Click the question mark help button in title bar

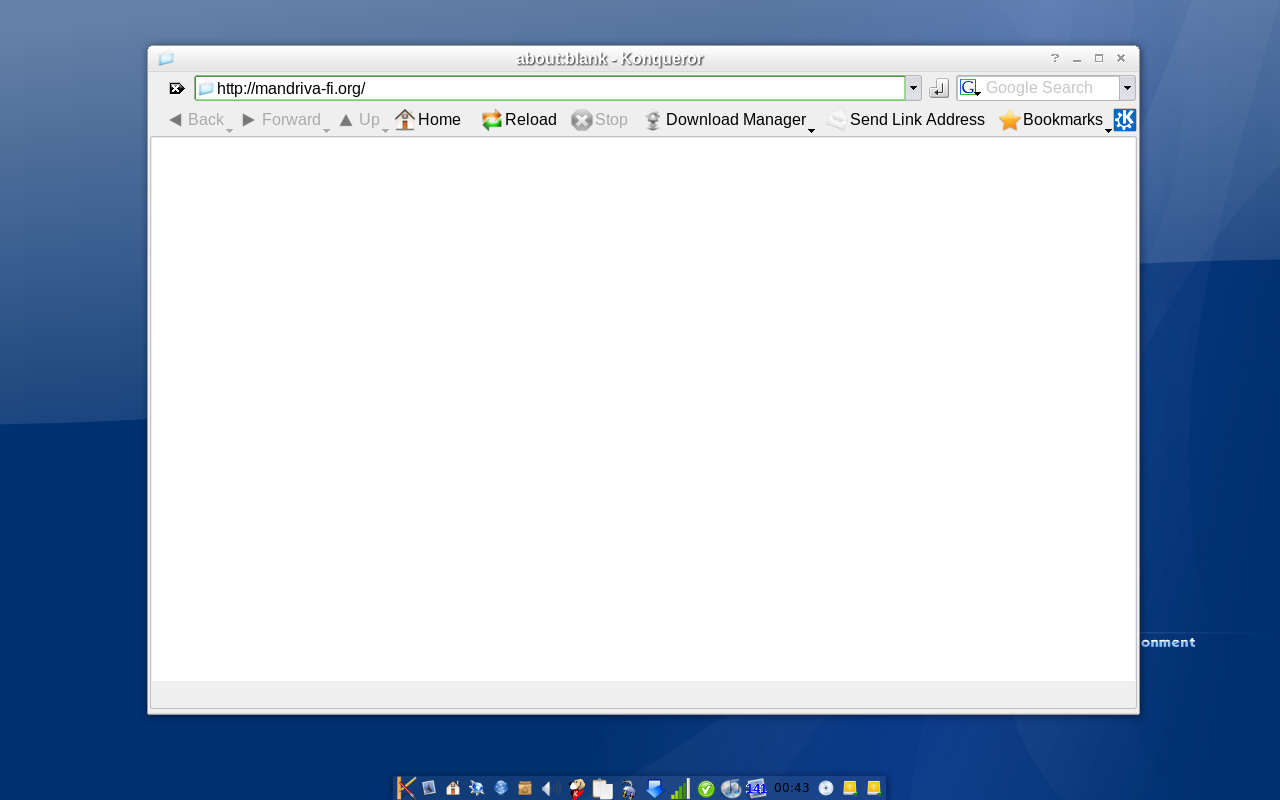coord(1054,58)
